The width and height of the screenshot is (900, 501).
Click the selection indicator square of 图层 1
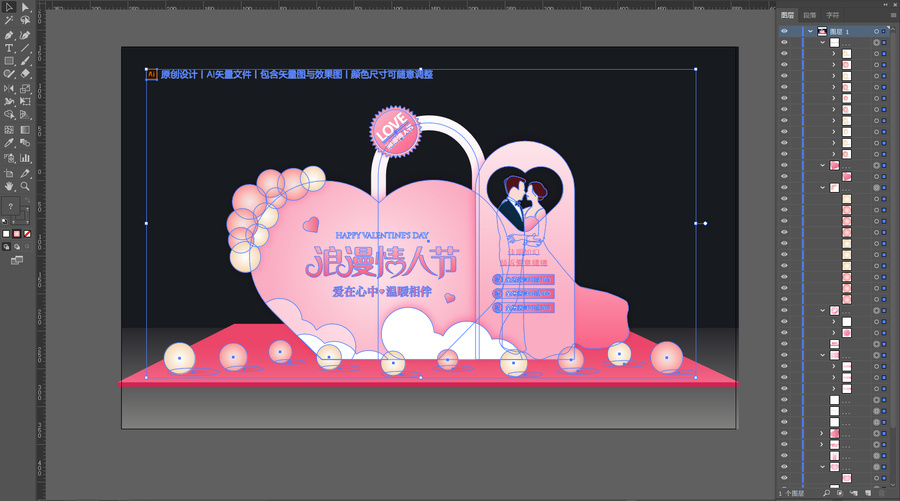pyautogui.click(x=884, y=32)
